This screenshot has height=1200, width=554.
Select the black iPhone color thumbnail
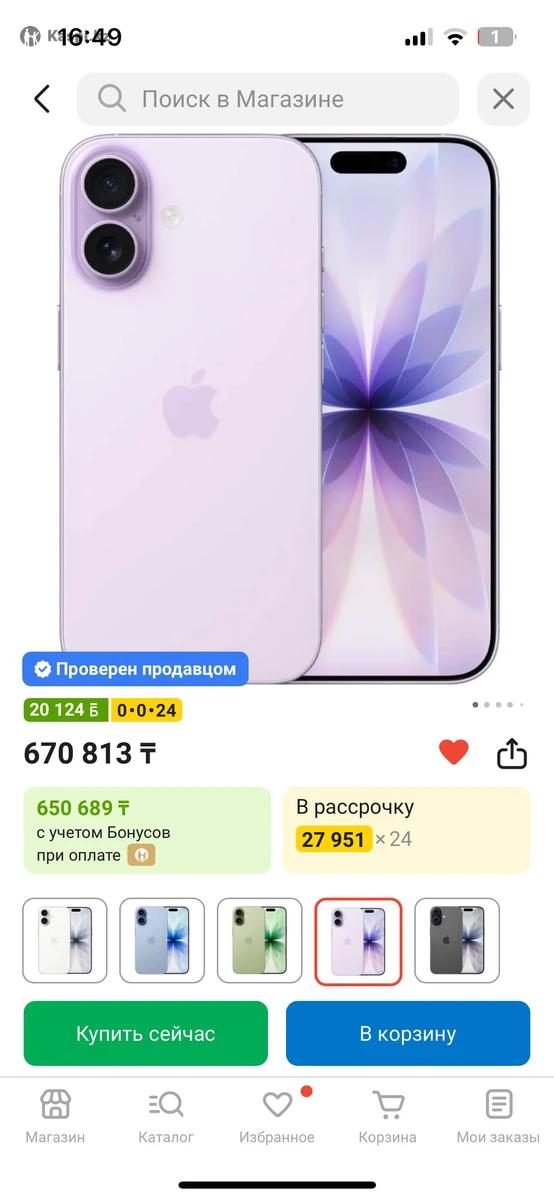point(457,941)
